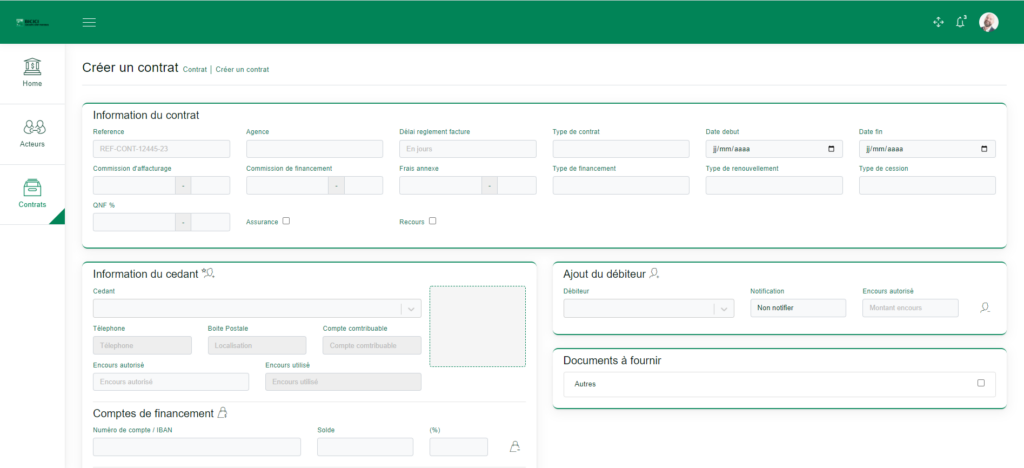Go to Home in the sidebar
The image size is (1024, 468).
32,72
